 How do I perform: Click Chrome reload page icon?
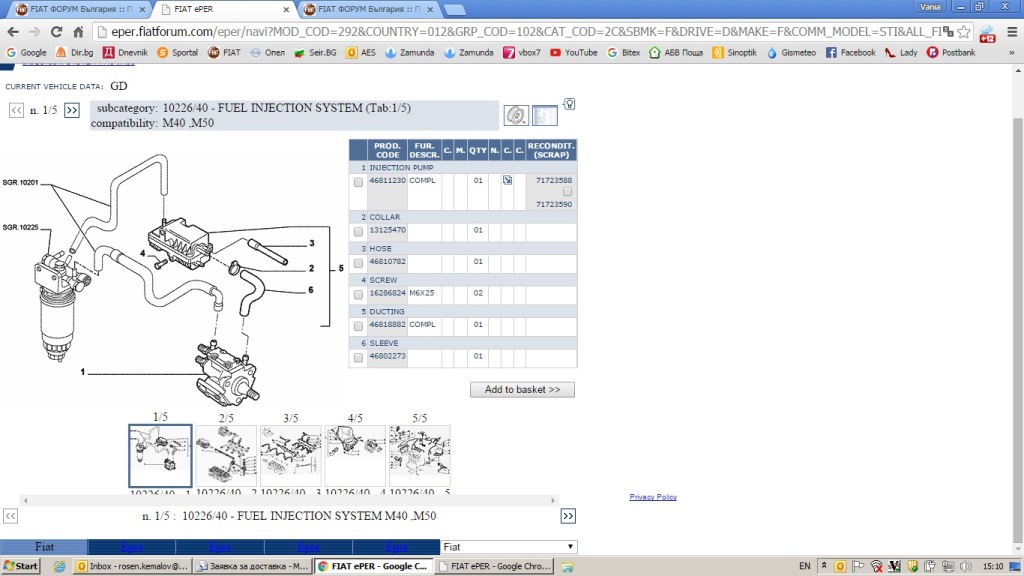click(56, 32)
